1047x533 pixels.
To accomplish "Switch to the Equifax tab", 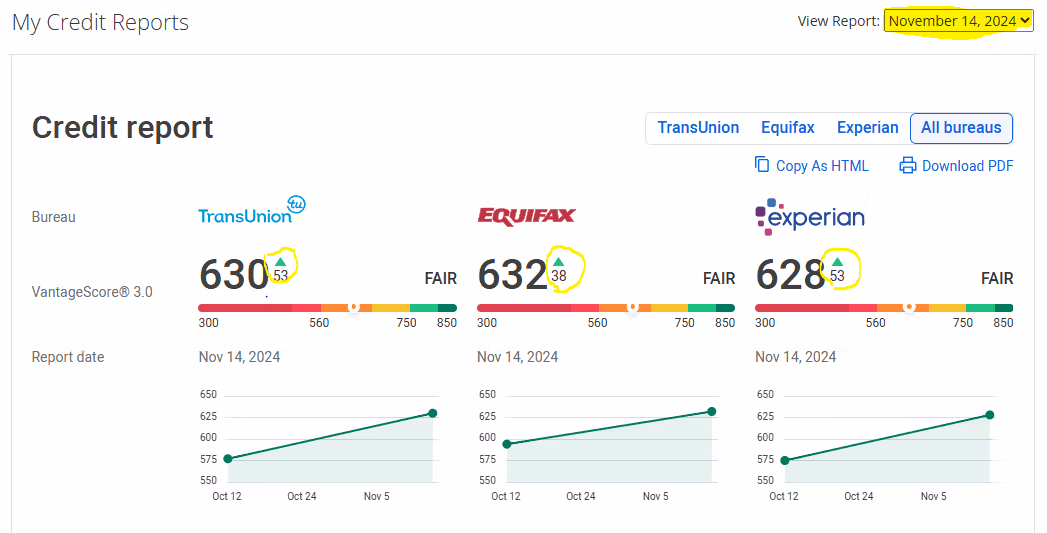I will (787, 128).
